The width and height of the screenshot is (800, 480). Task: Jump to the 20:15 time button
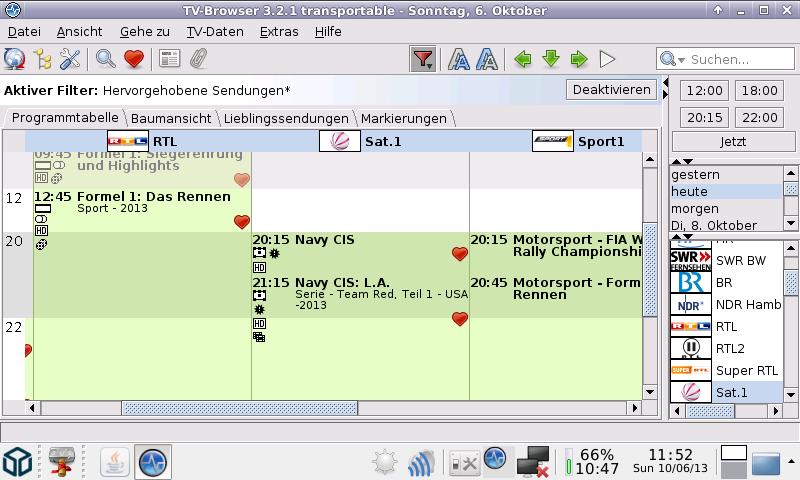click(x=705, y=117)
